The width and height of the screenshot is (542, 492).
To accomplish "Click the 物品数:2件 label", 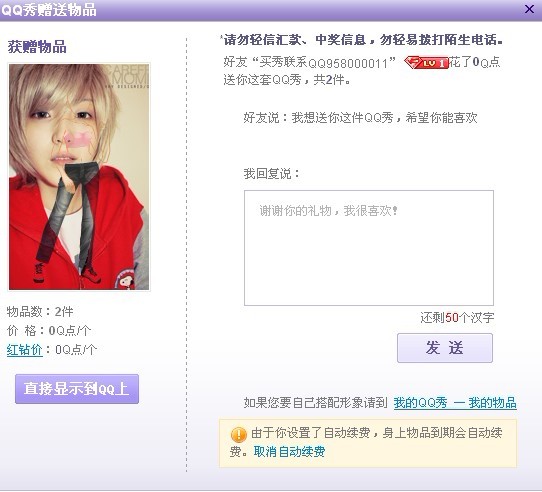I will click(40, 312).
